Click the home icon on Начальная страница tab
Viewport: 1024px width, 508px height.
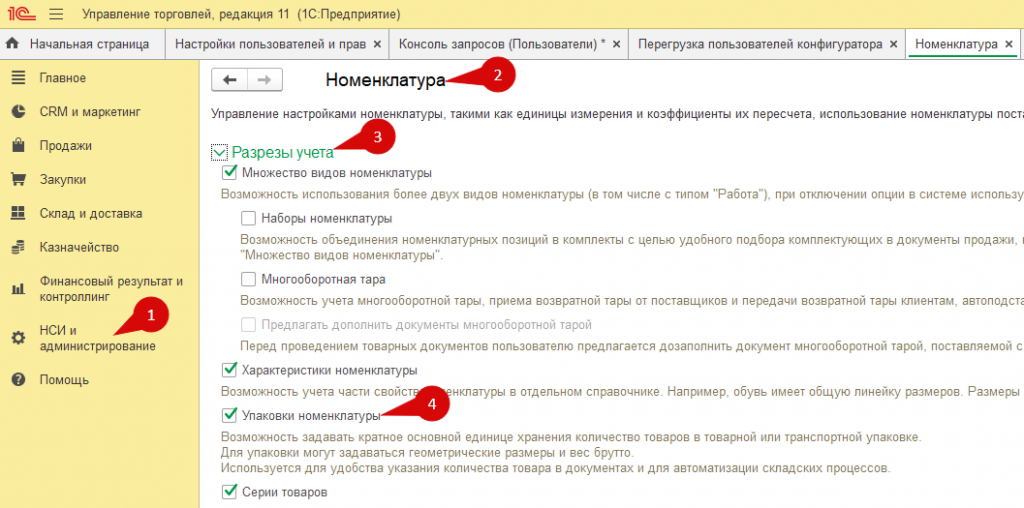pyautogui.click(x=13, y=44)
